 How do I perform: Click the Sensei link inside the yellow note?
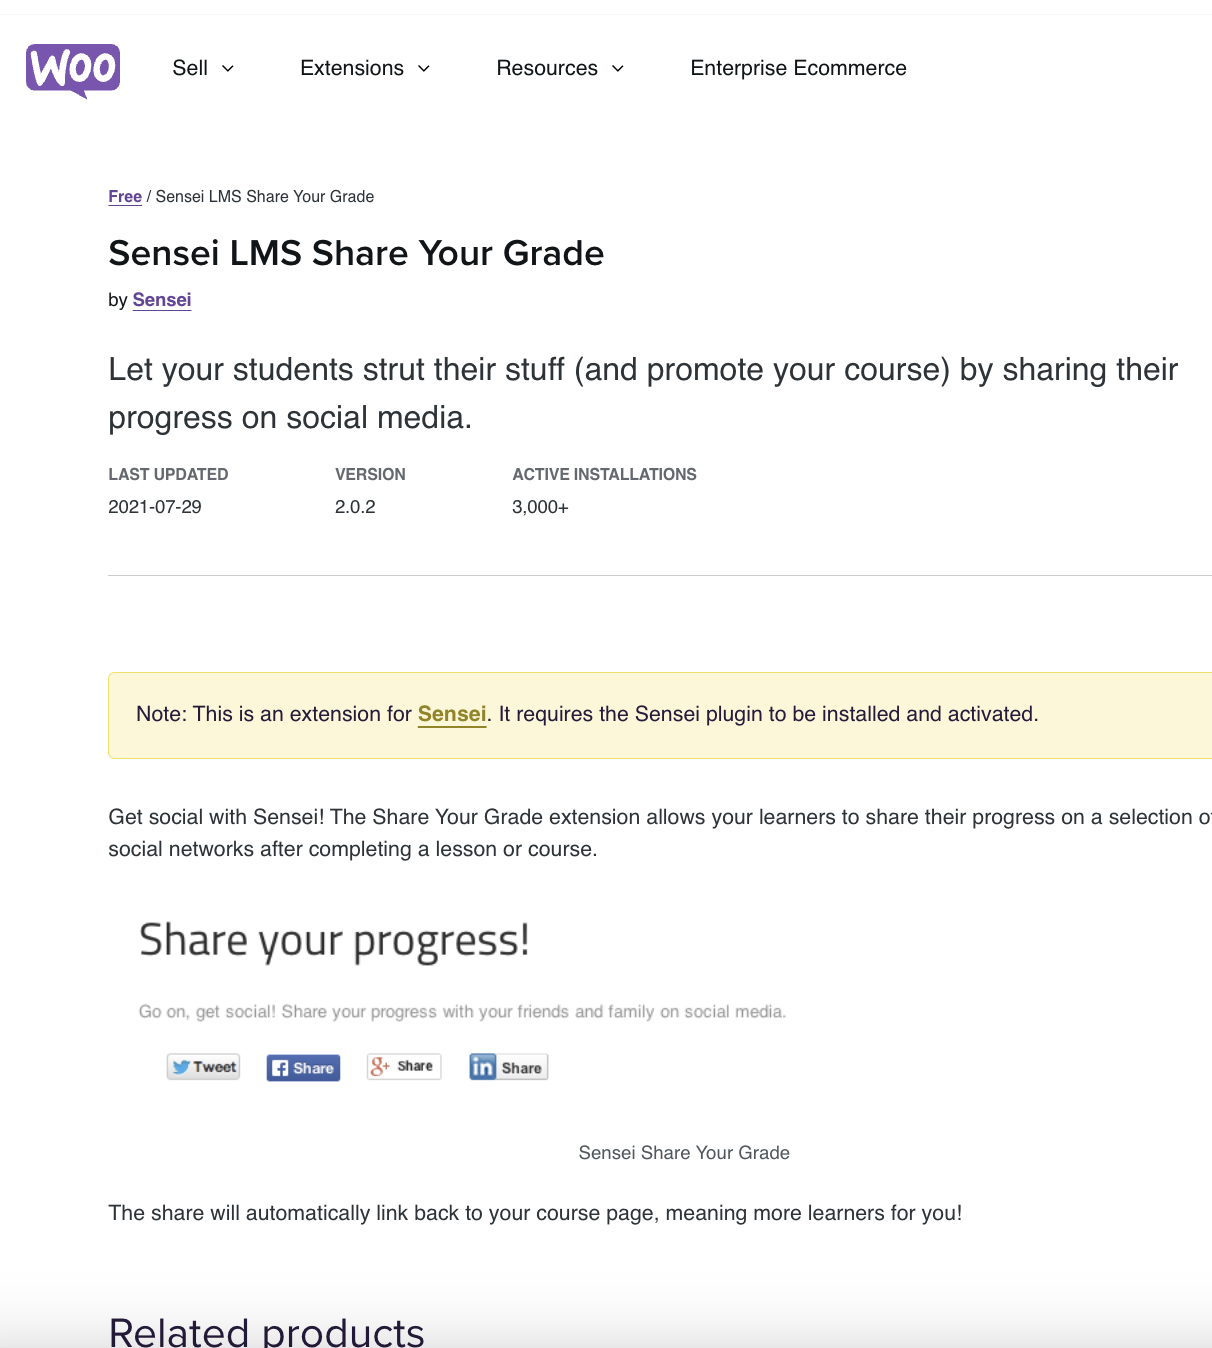pyautogui.click(x=451, y=714)
